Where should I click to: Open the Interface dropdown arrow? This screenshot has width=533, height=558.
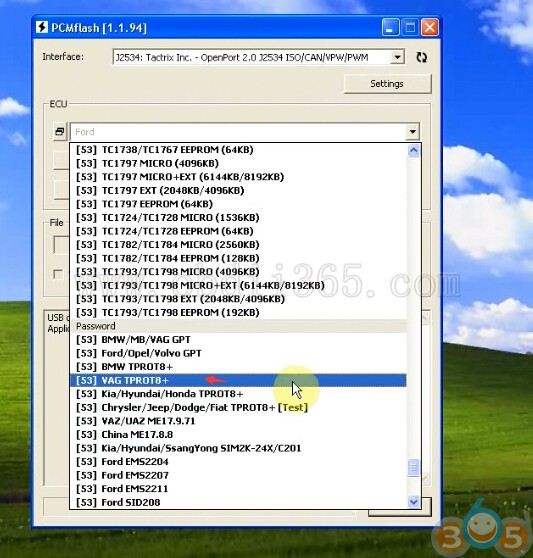click(397, 57)
